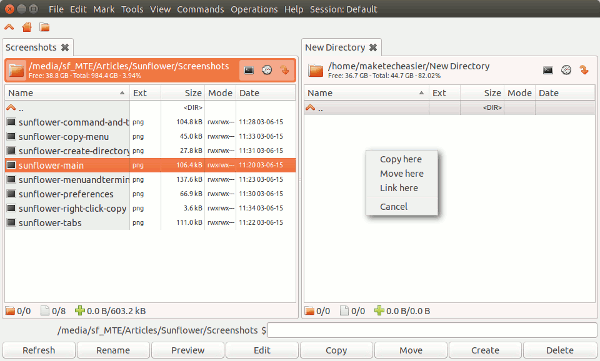
Task: Open the Edit menu
Action: click(78, 9)
